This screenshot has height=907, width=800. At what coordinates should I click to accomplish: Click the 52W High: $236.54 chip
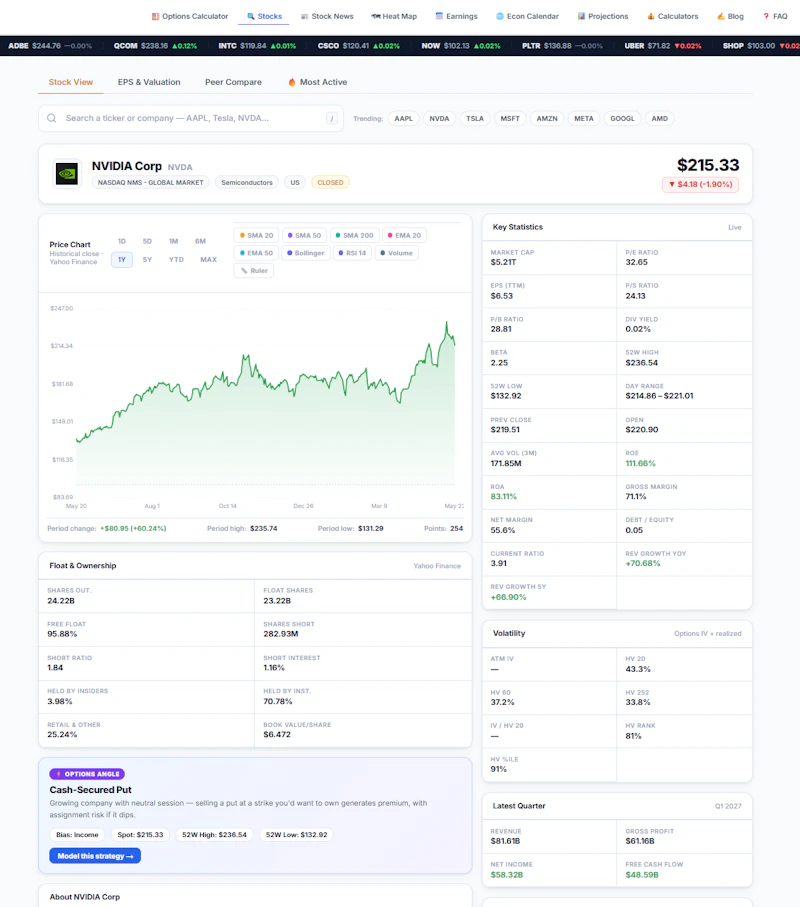click(214, 835)
